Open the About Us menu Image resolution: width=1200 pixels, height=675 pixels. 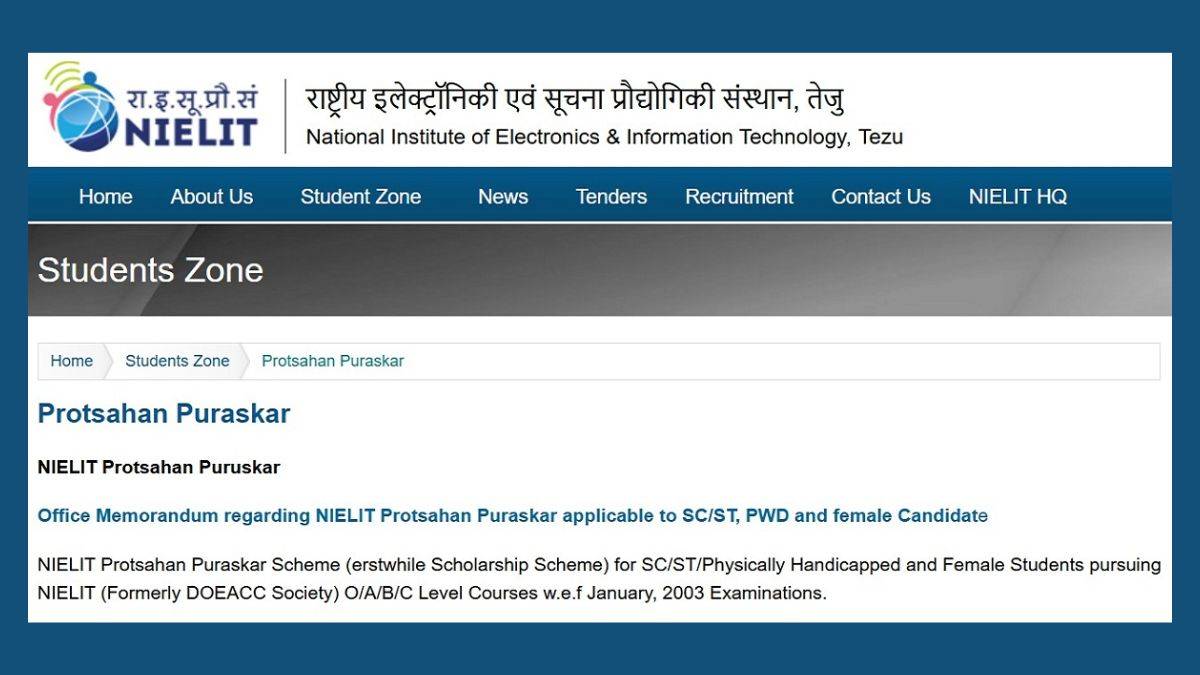click(x=211, y=197)
